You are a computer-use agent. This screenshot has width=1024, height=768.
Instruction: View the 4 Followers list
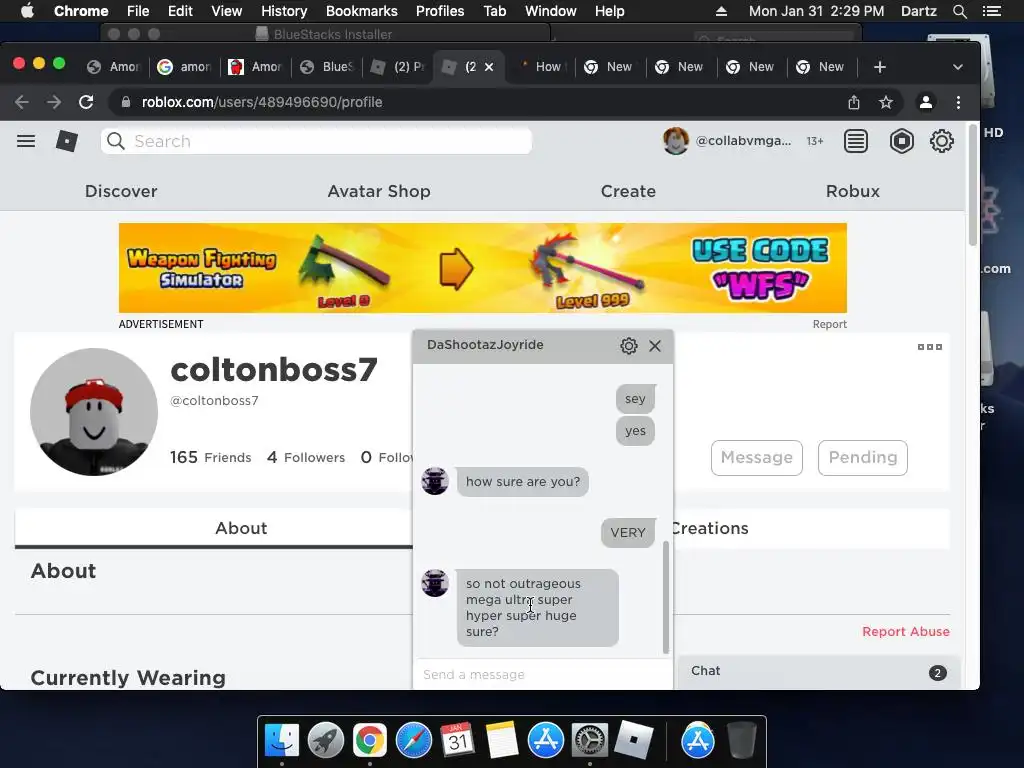point(306,457)
